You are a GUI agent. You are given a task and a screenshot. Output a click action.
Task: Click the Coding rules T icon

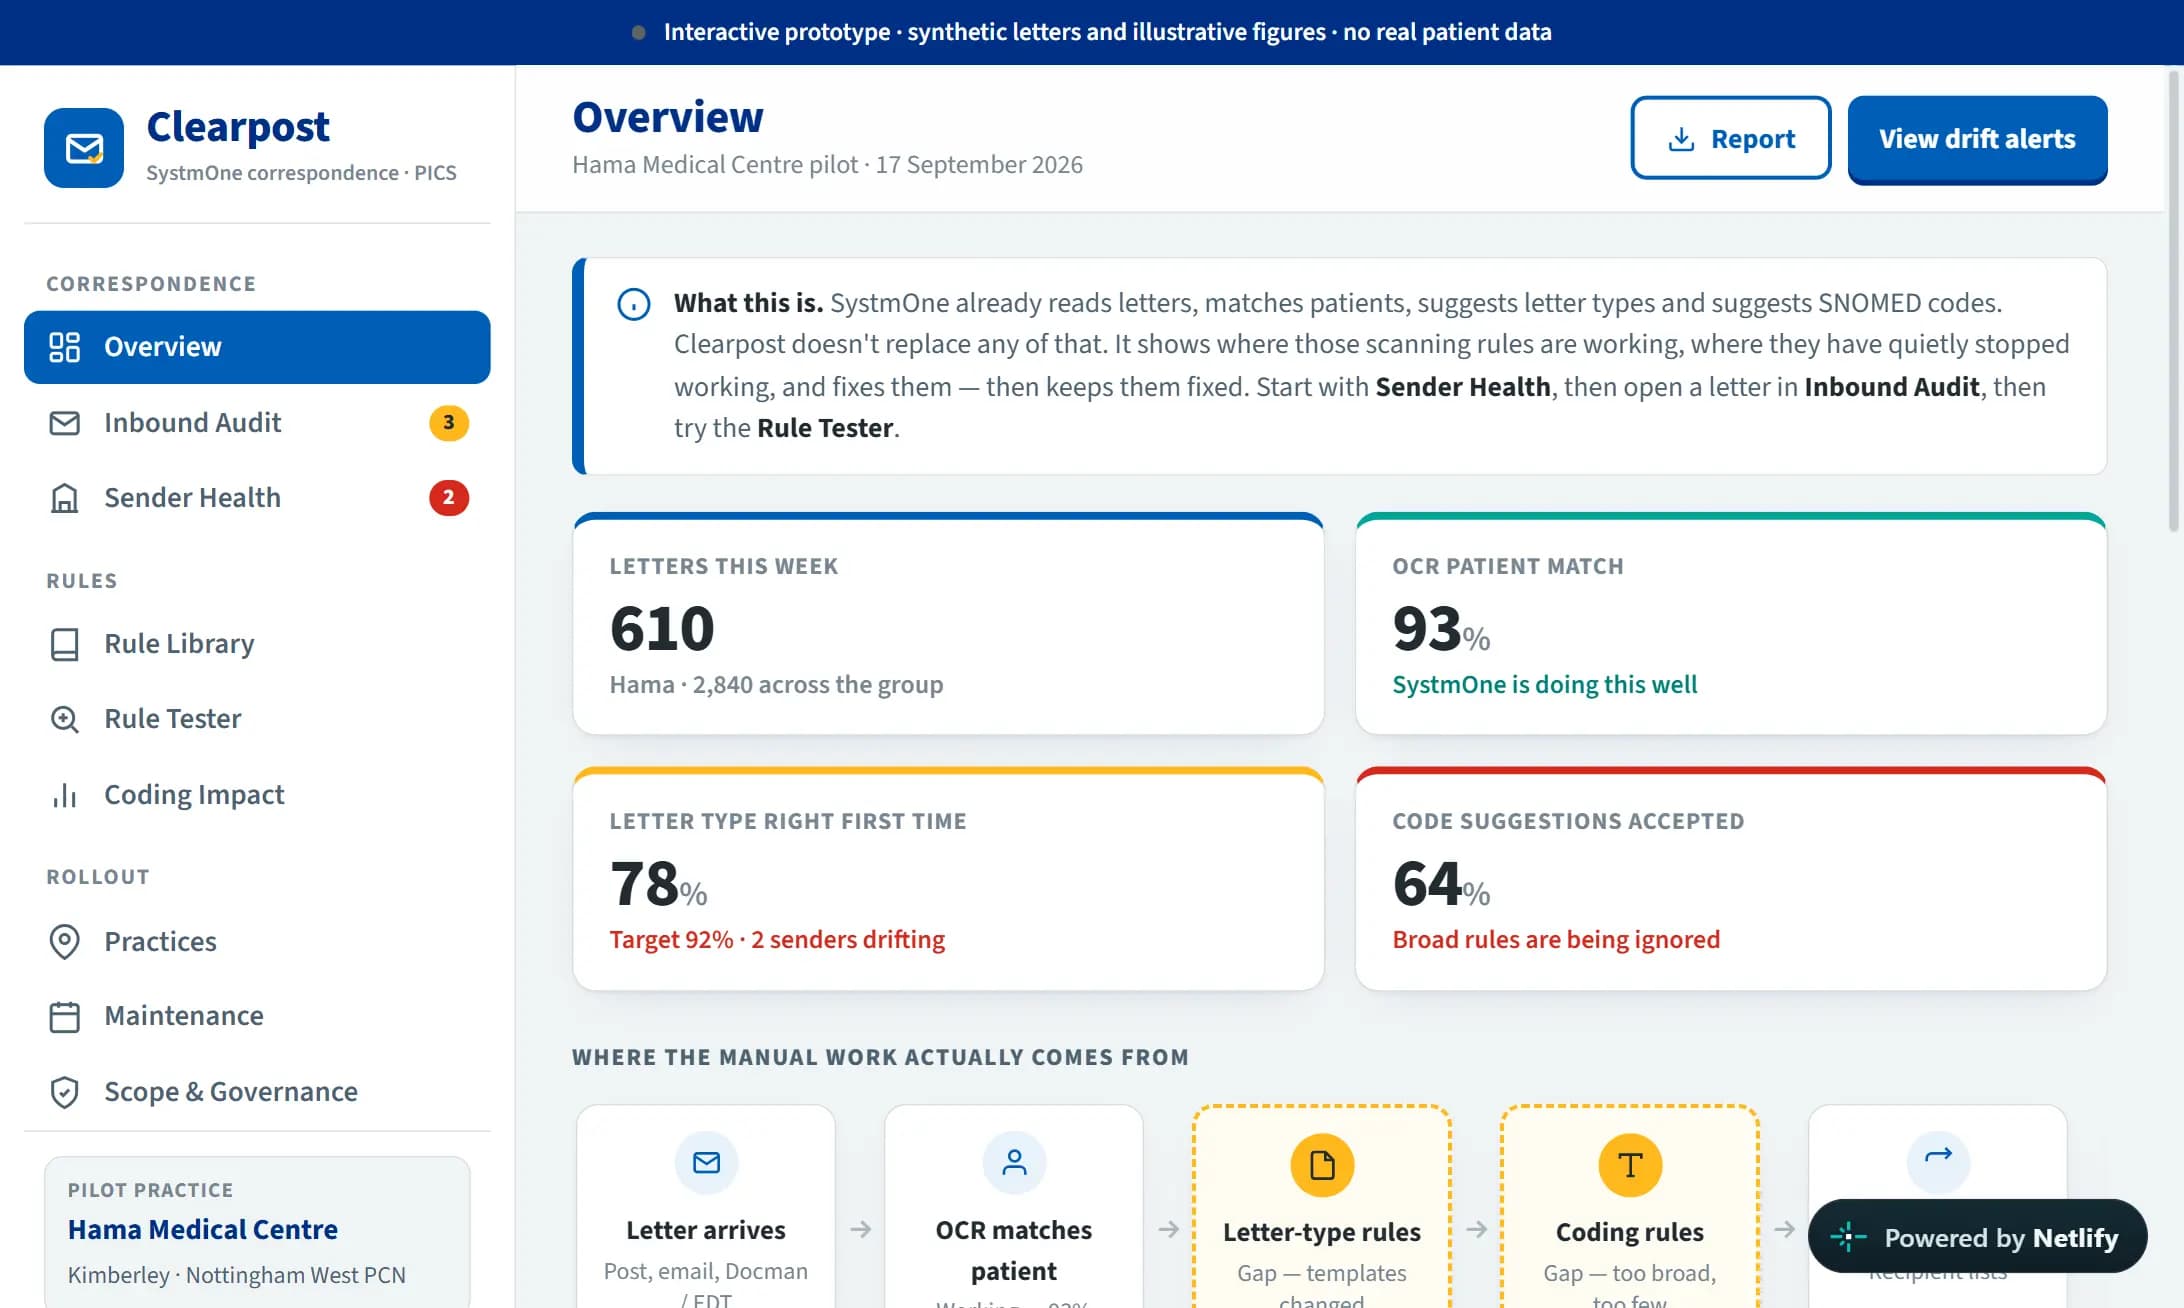click(x=1630, y=1165)
